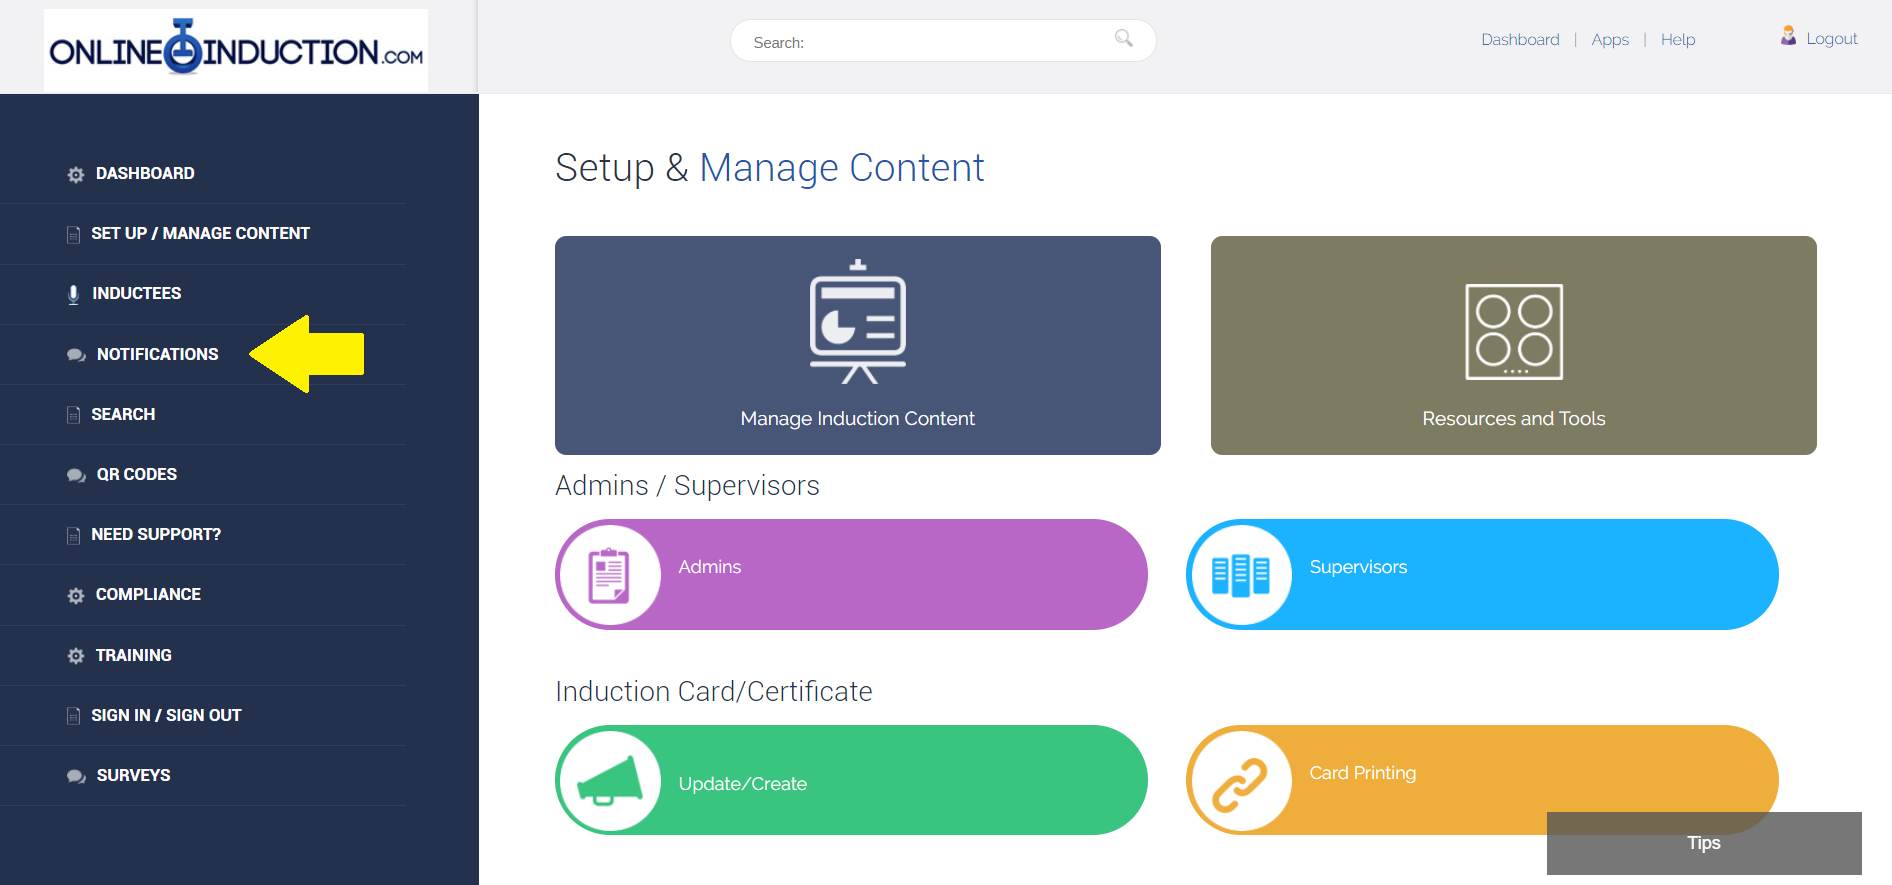Open Sign In / Sign Out menu
Viewport: 1892px width, 885px height.
(166, 715)
